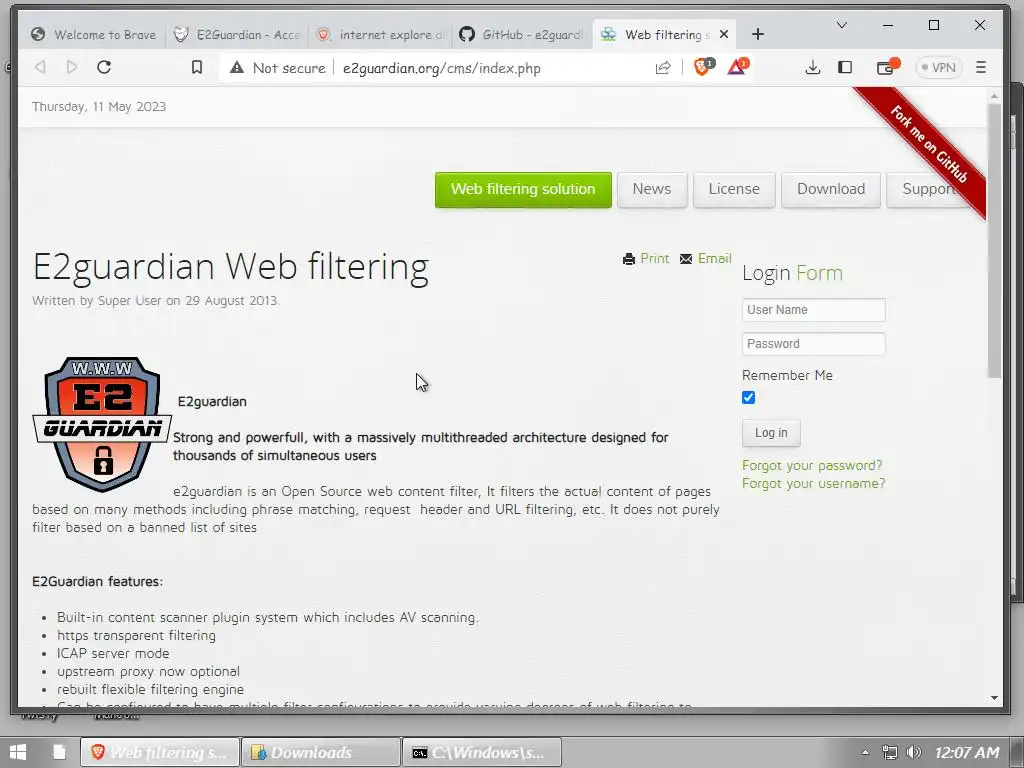1024x768 pixels.
Task: Click the 12:07 AM clock
Action: point(967,752)
